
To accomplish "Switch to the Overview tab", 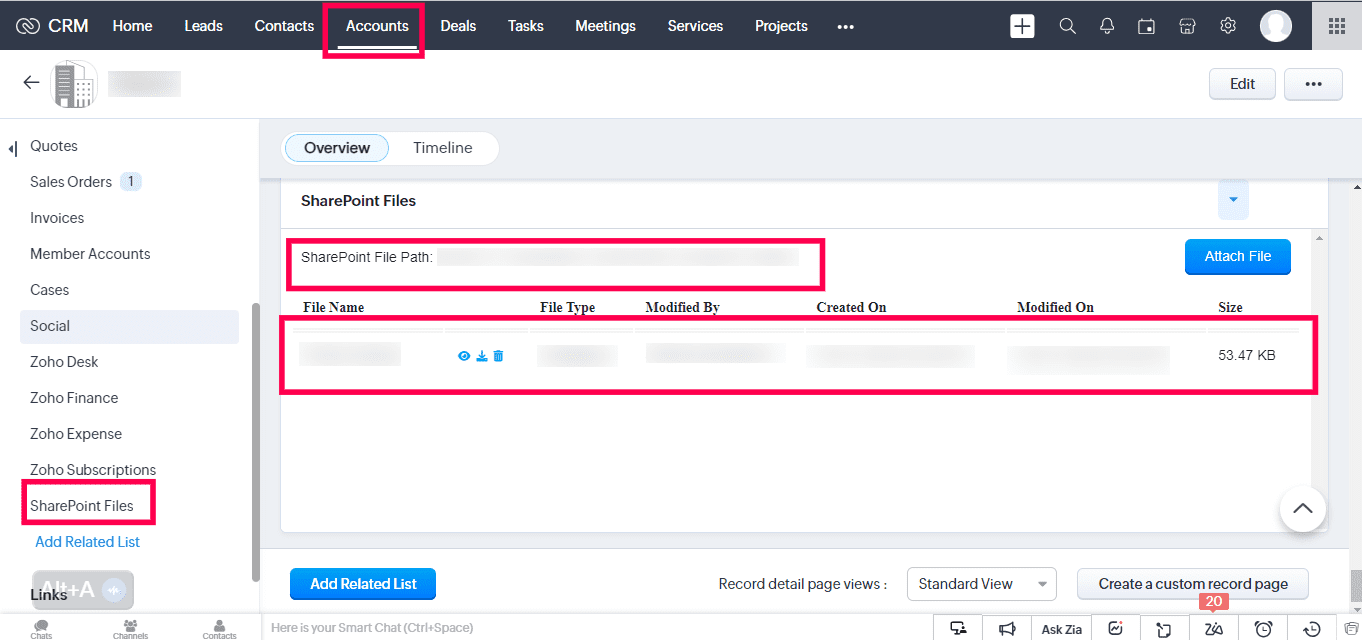I will tap(337, 148).
